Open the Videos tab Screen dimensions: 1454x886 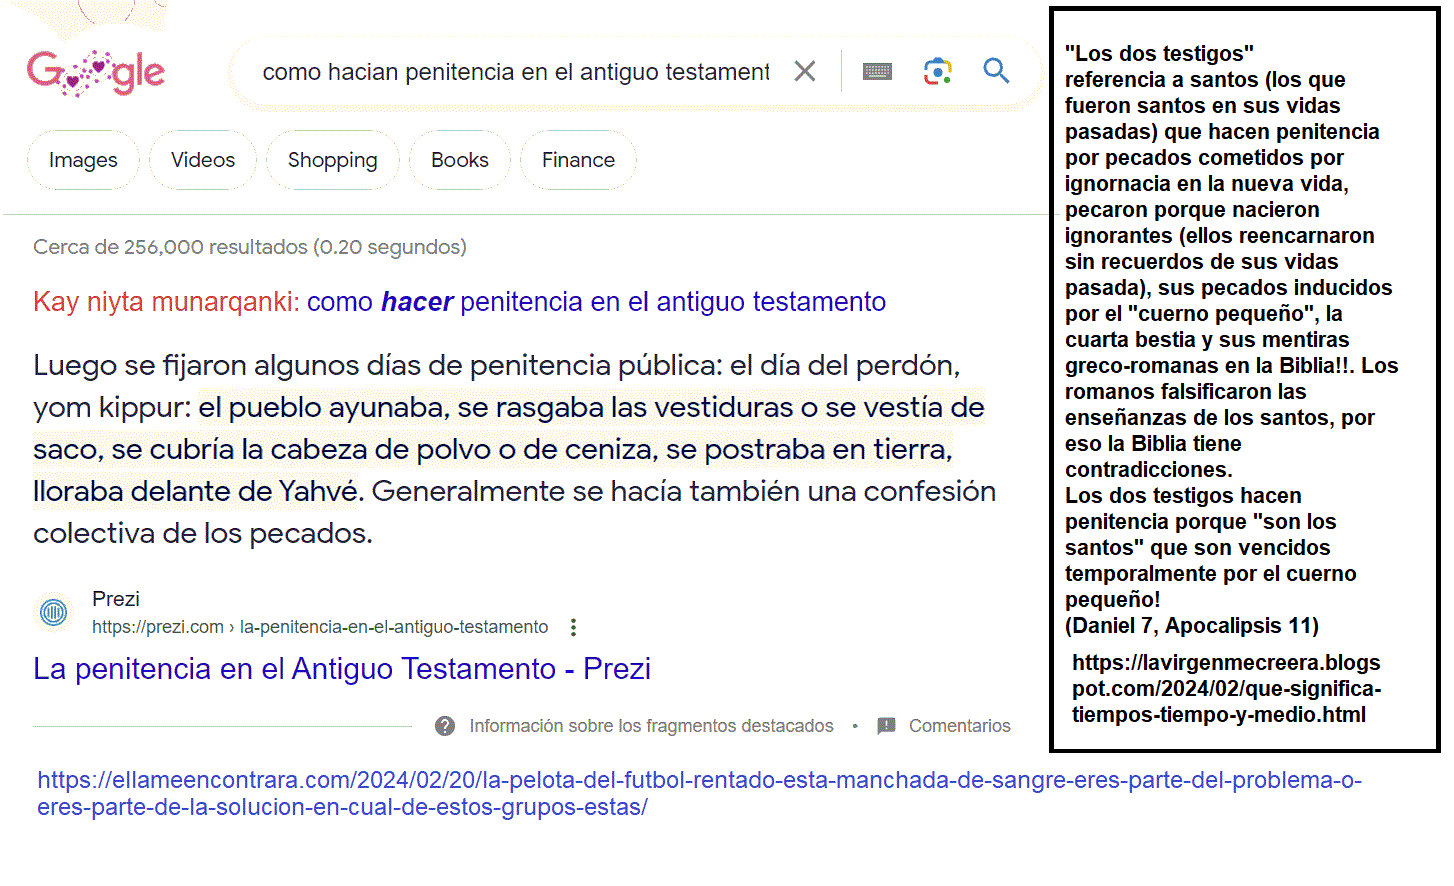(x=202, y=160)
